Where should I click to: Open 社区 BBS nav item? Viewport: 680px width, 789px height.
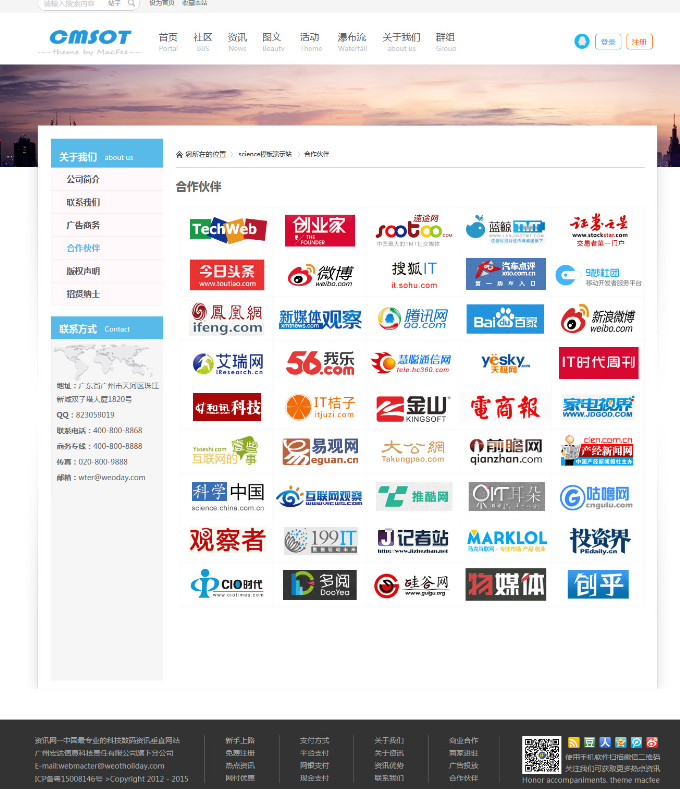coord(203,42)
